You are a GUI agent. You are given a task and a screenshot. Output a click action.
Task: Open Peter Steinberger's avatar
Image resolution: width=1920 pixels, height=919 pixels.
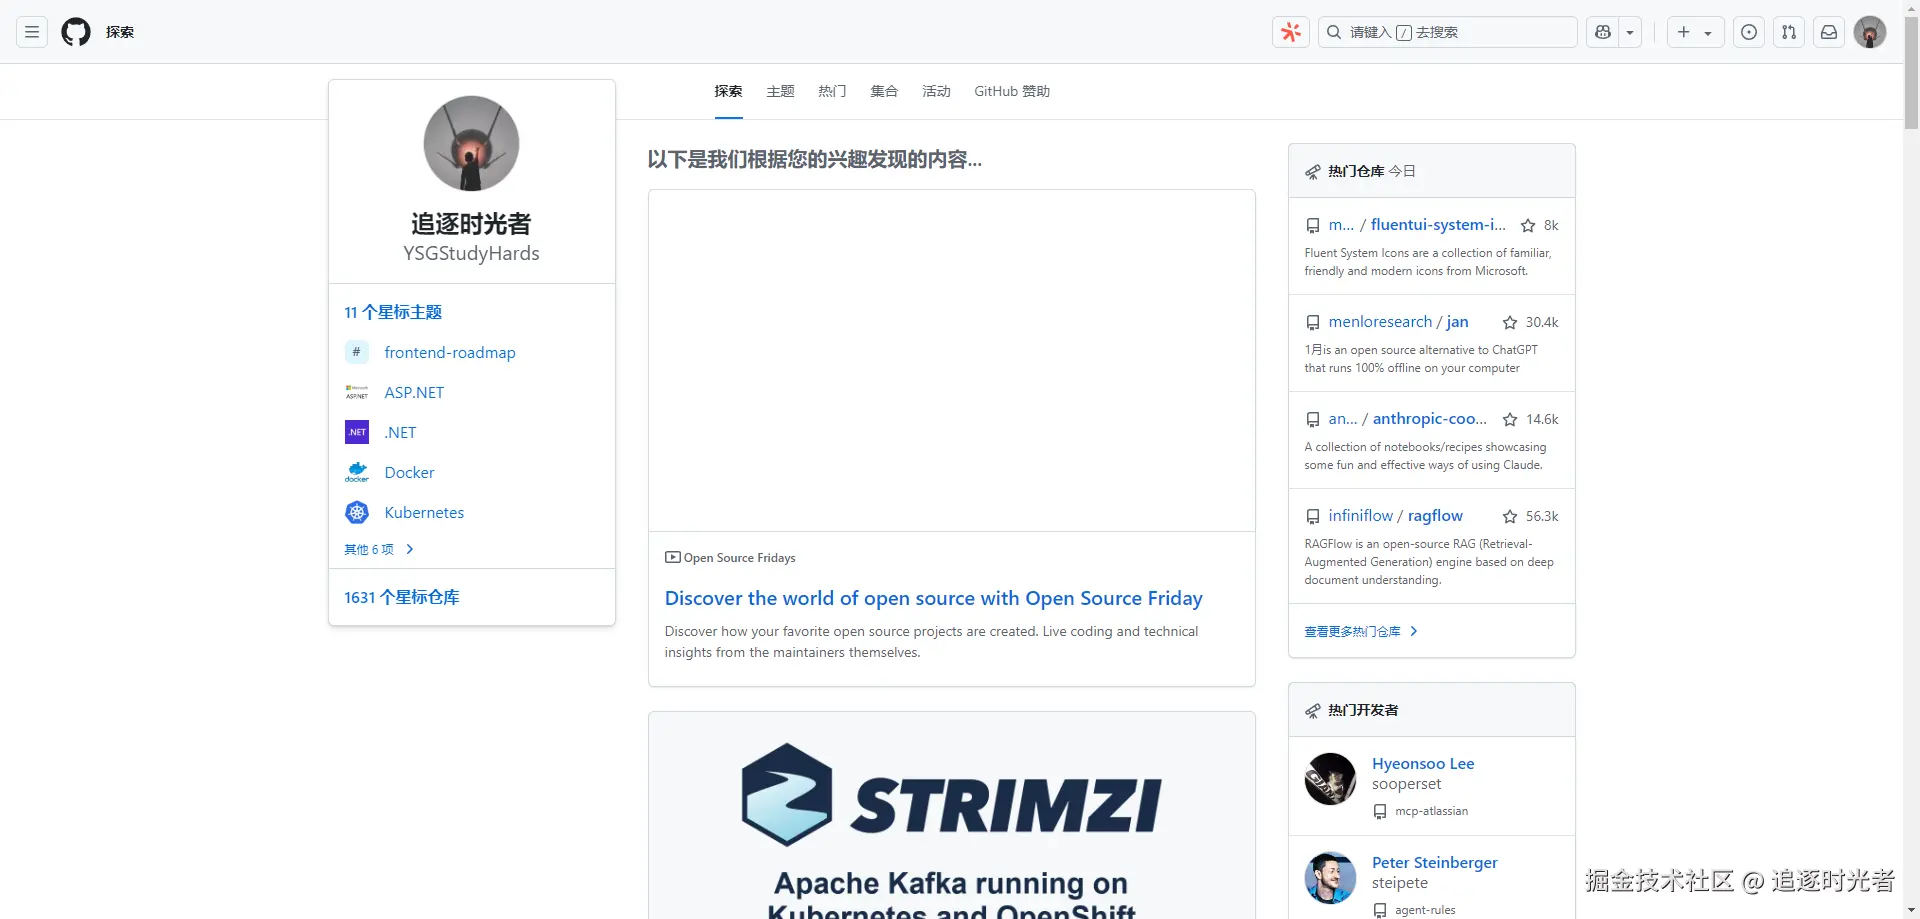pos(1330,878)
